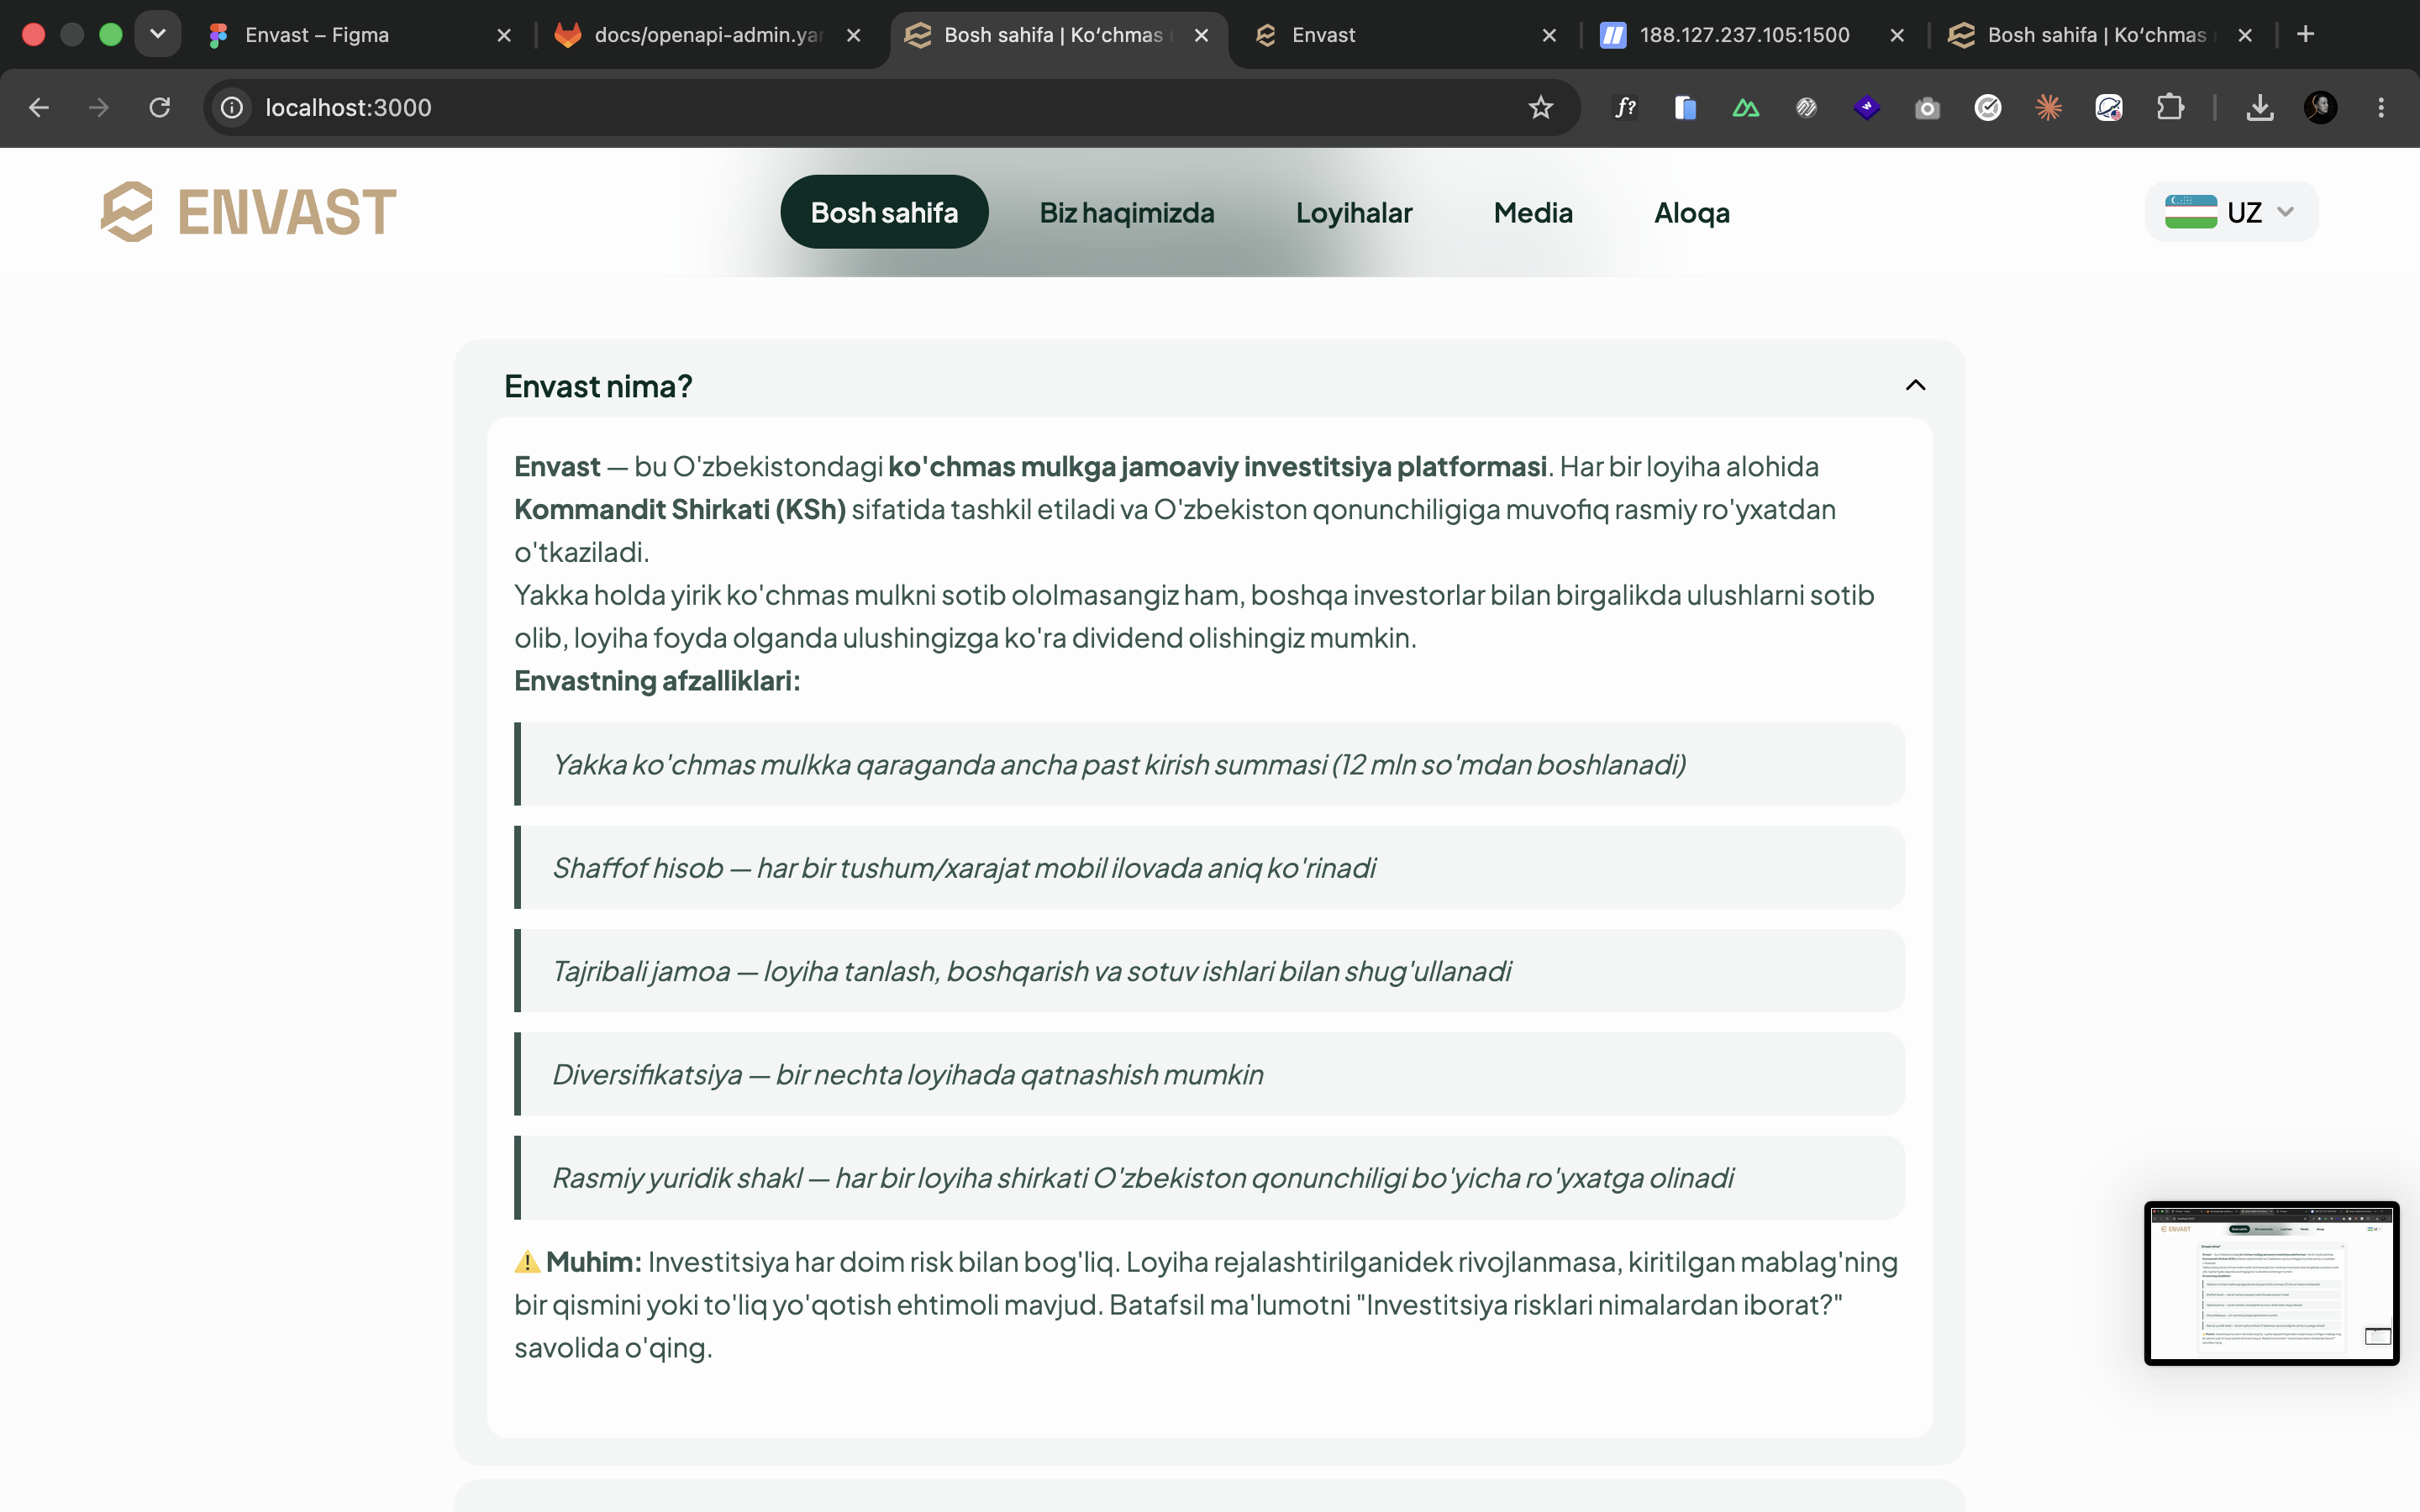Open the Chrome profile avatar
Viewport: 2420px width, 1512px height.
[2320, 107]
